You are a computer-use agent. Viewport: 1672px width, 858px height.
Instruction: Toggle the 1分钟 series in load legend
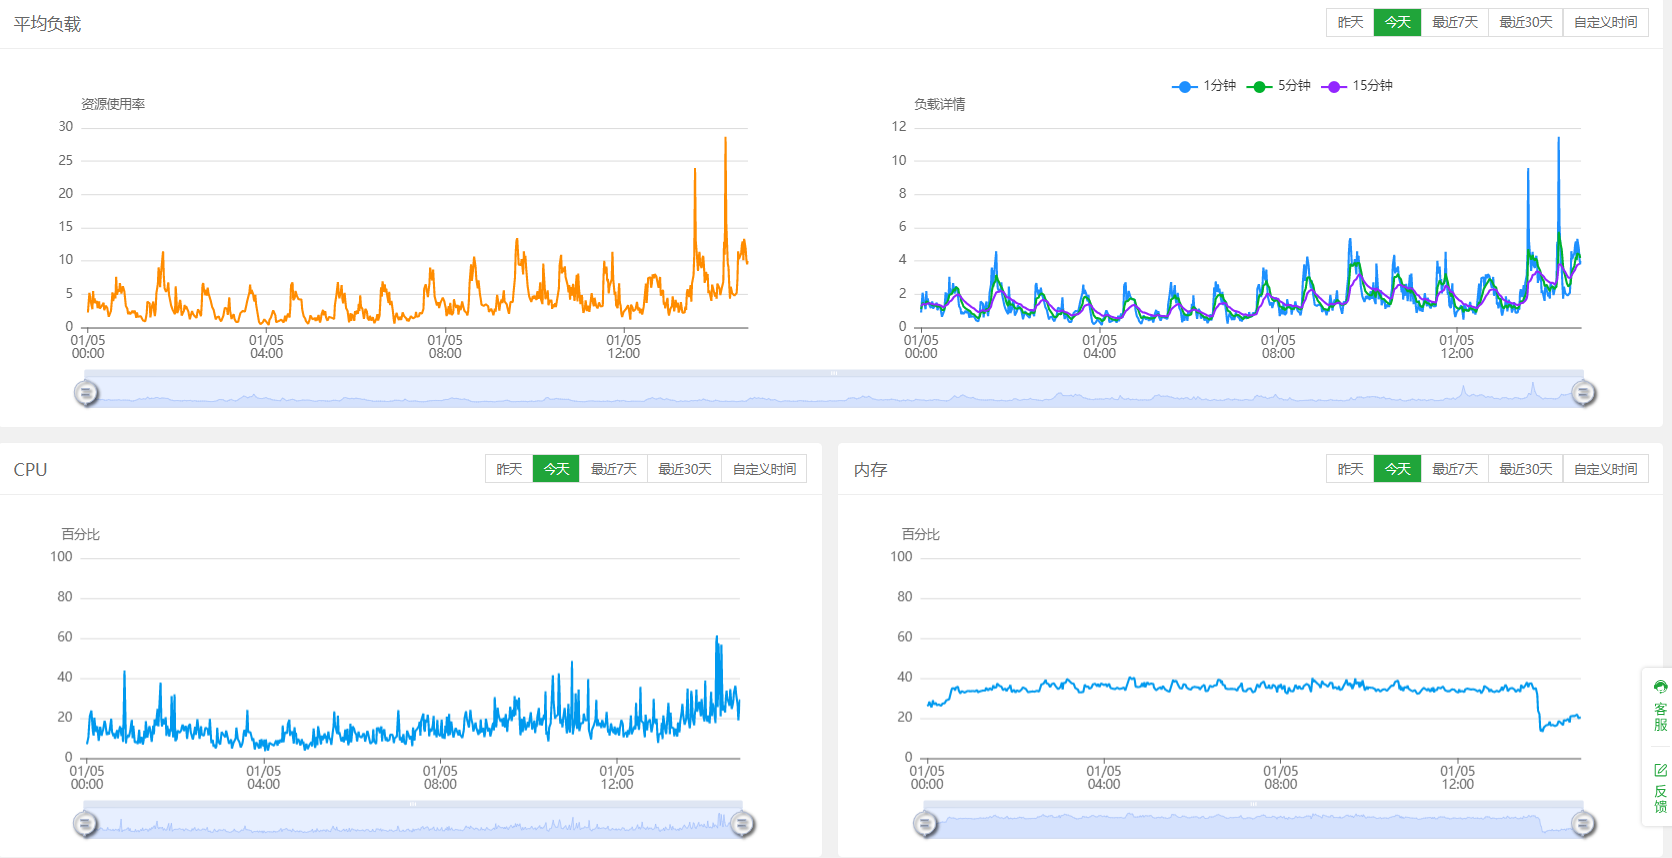coord(1204,86)
